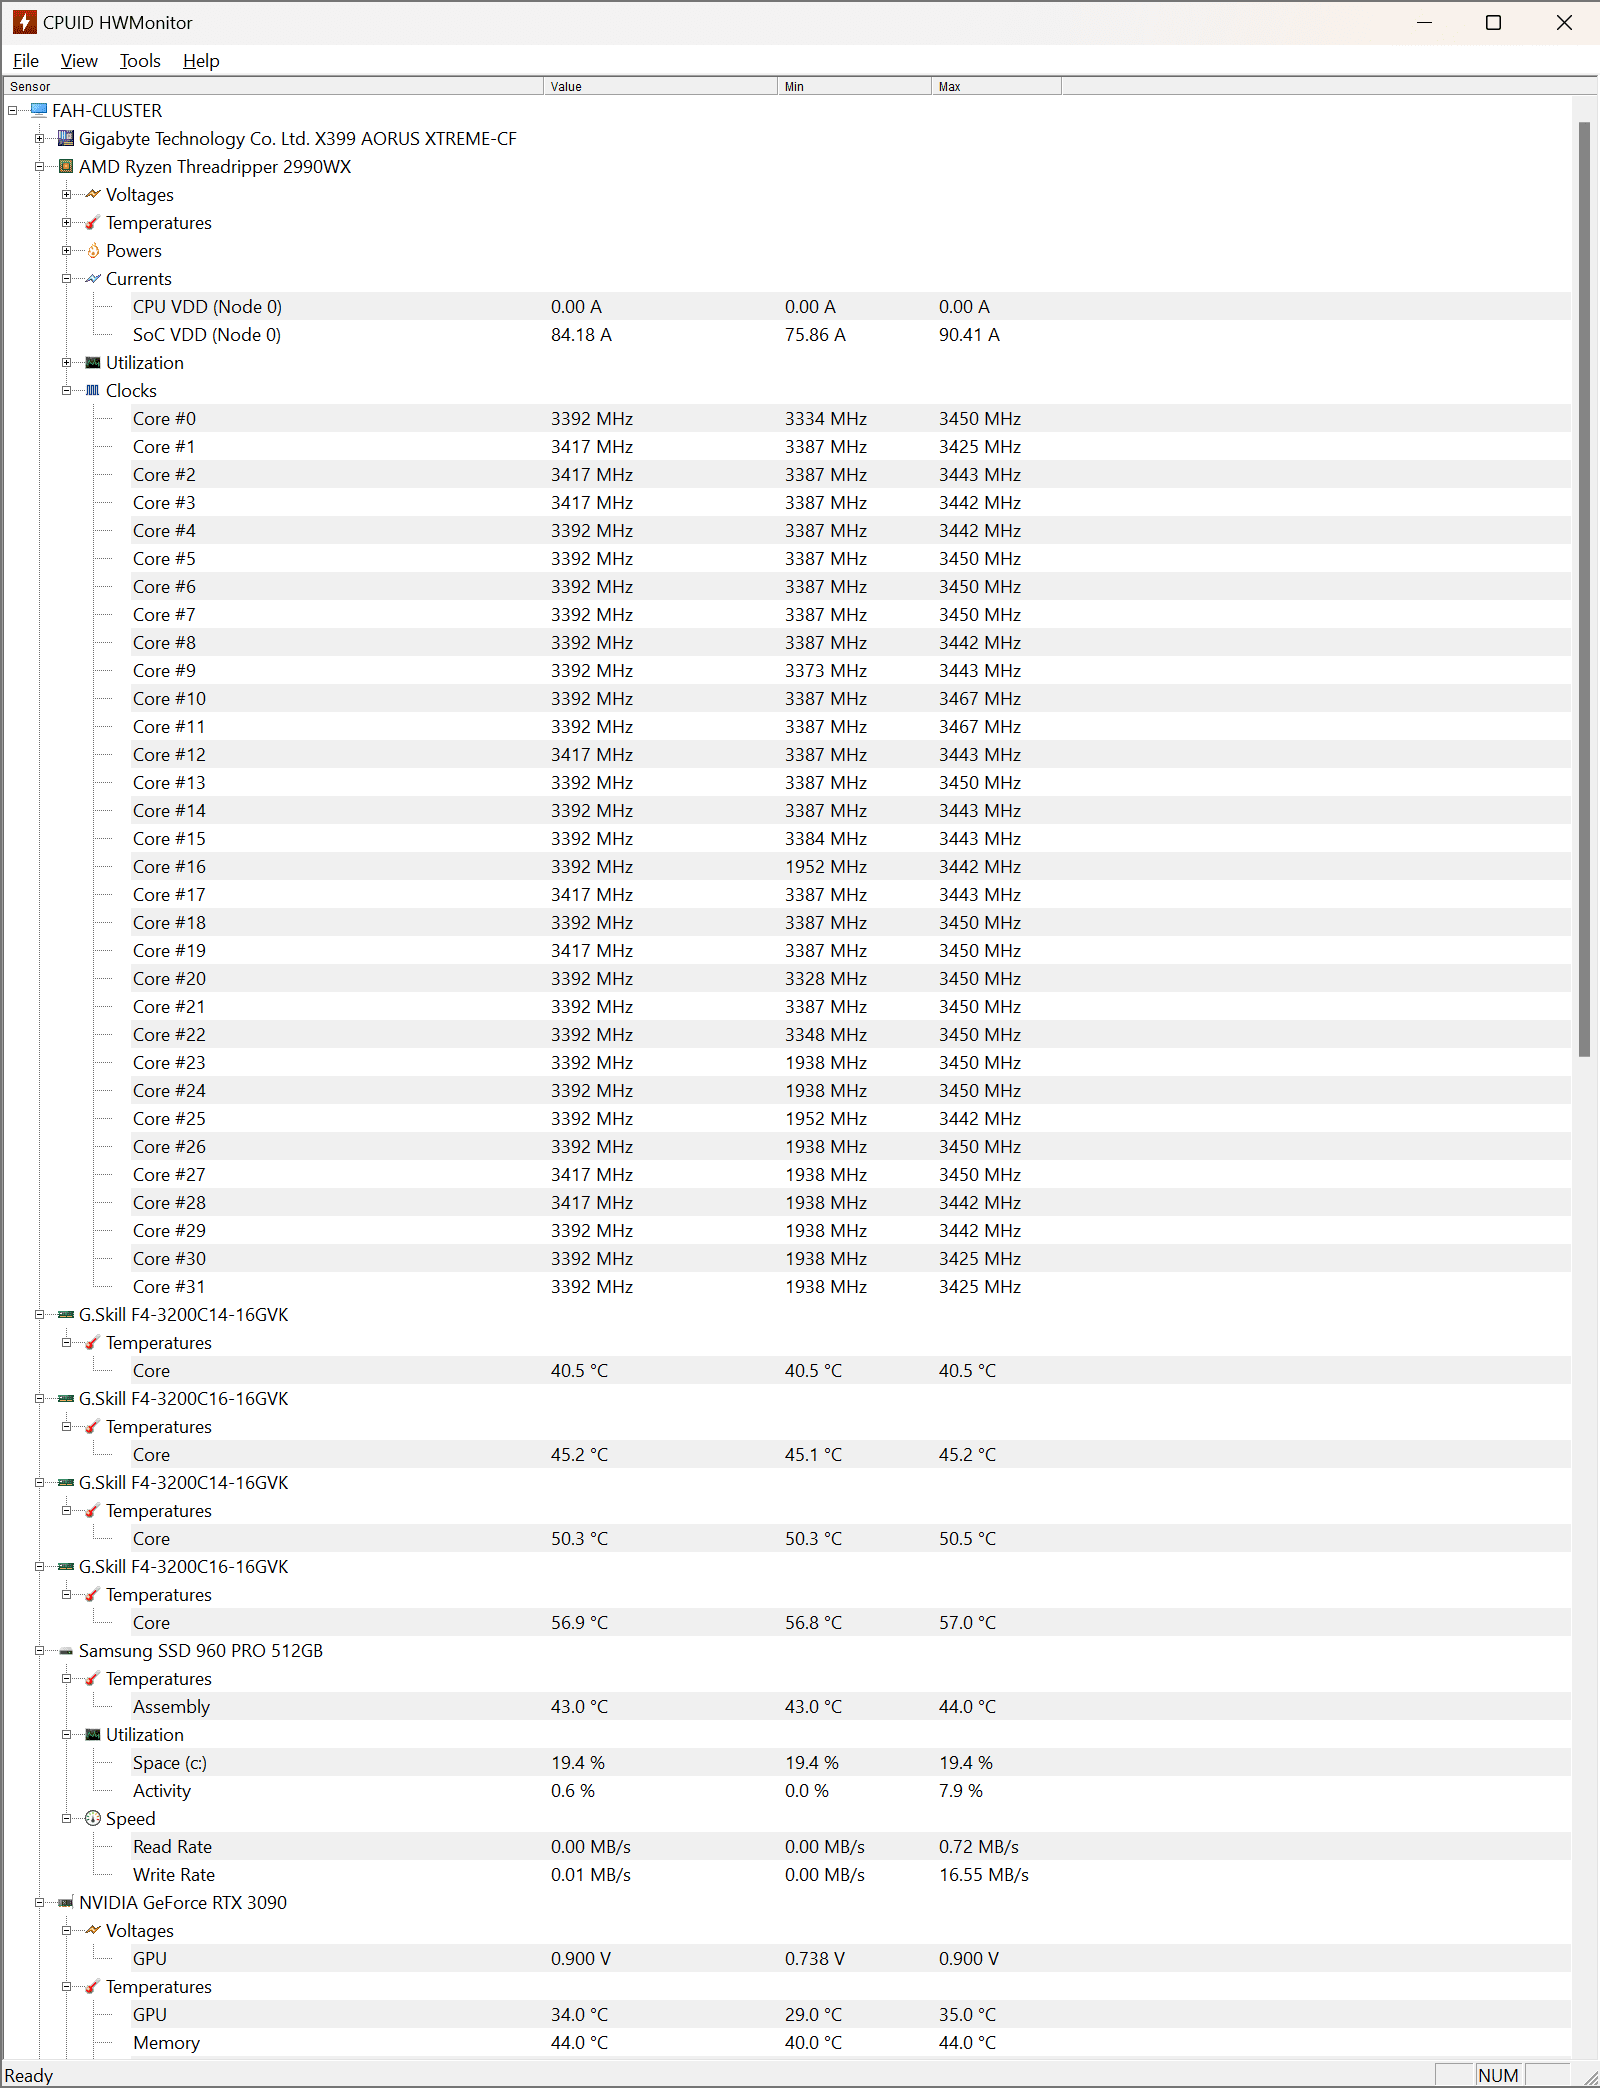Click the vertical scrollbar thumb

tap(1584, 589)
